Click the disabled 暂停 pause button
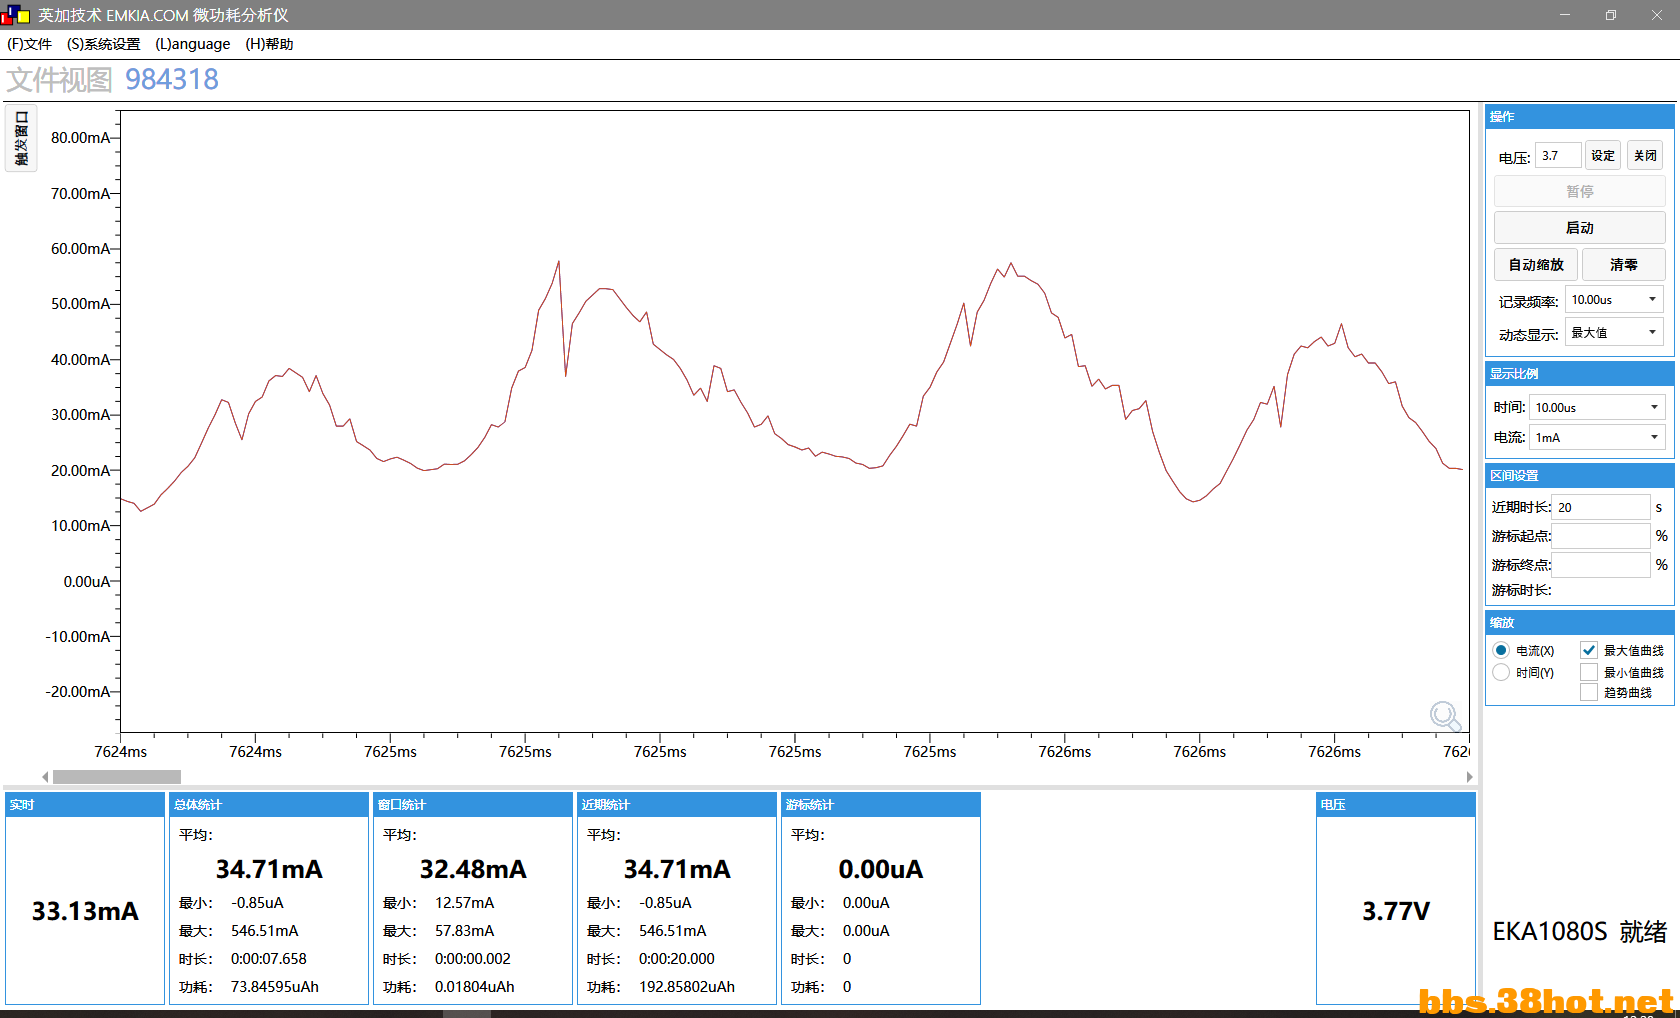Screen dimensions: 1680x1018 tap(1580, 191)
